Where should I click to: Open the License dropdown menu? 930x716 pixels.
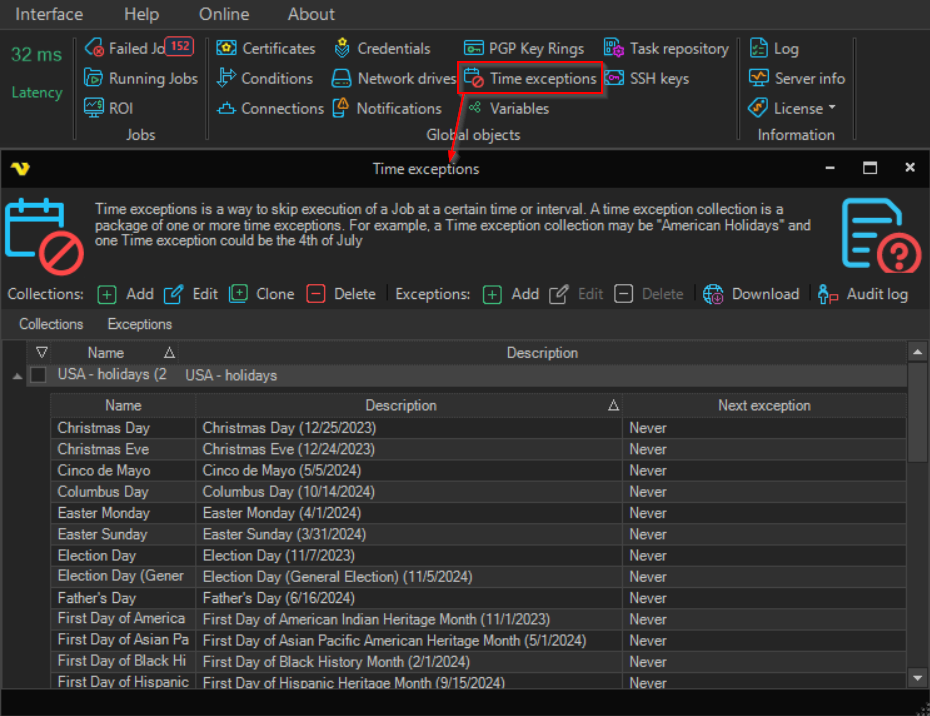click(x=792, y=108)
